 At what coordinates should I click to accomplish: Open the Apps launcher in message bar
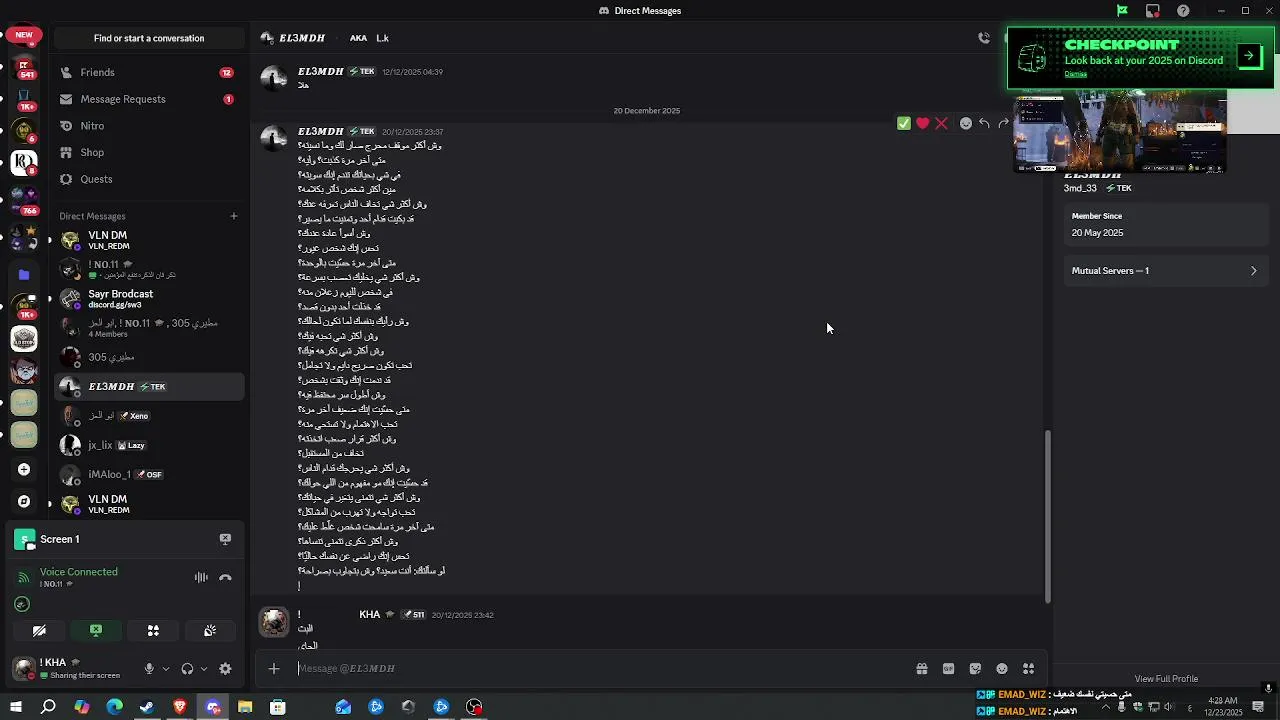1028,669
